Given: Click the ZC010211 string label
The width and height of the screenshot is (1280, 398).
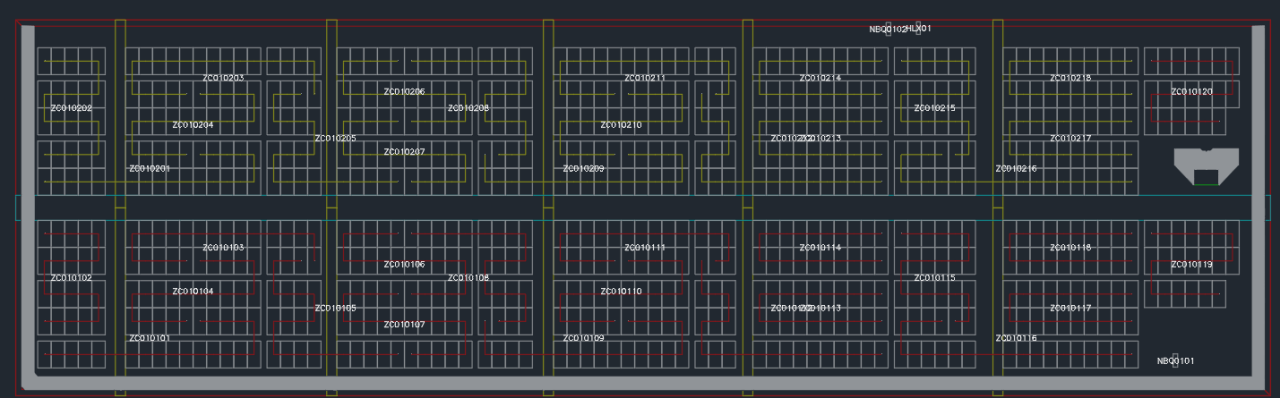Looking at the screenshot, I should click(x=645, y=78).
